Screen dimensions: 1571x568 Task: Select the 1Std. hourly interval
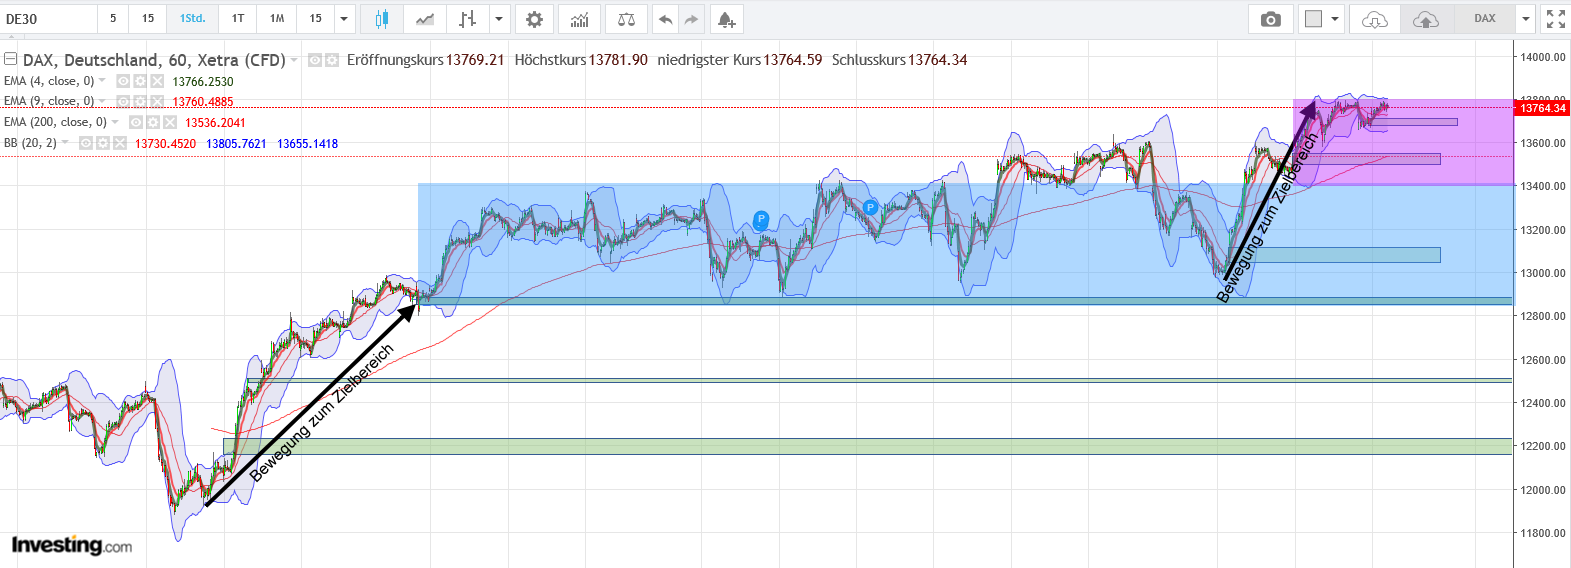(192, 19)
